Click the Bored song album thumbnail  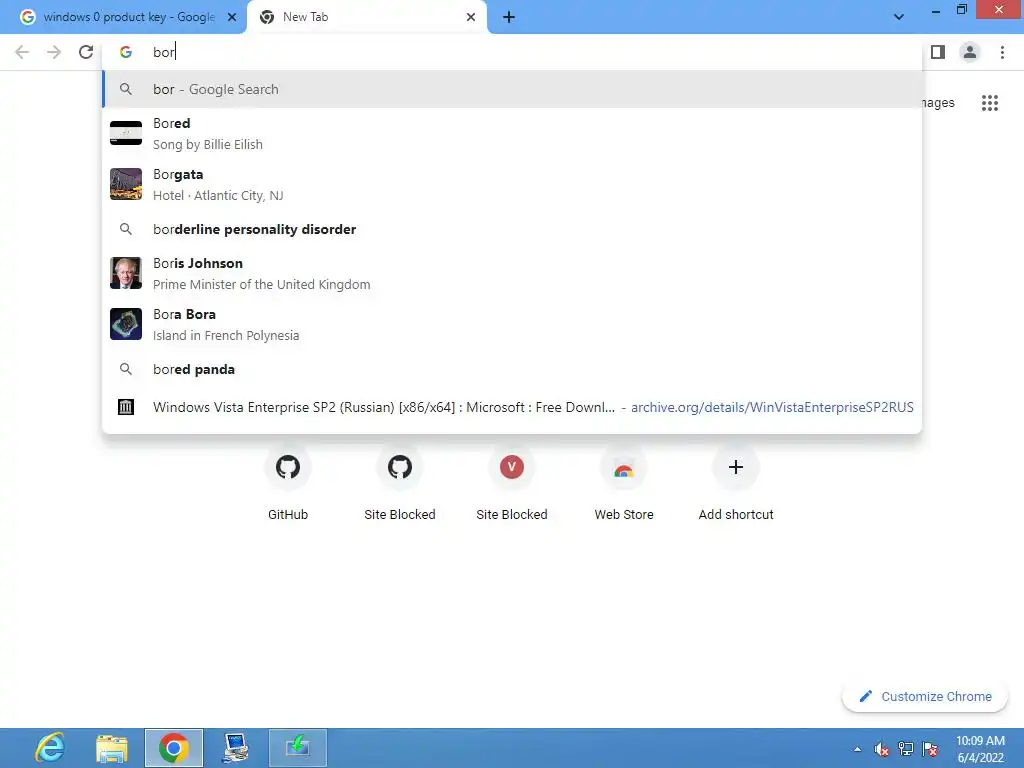tap(126, 133)
